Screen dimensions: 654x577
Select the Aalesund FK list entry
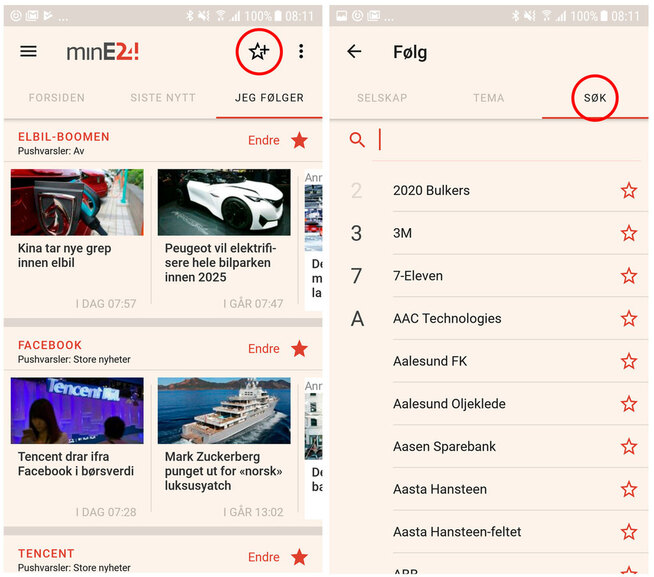pos(430,361)
